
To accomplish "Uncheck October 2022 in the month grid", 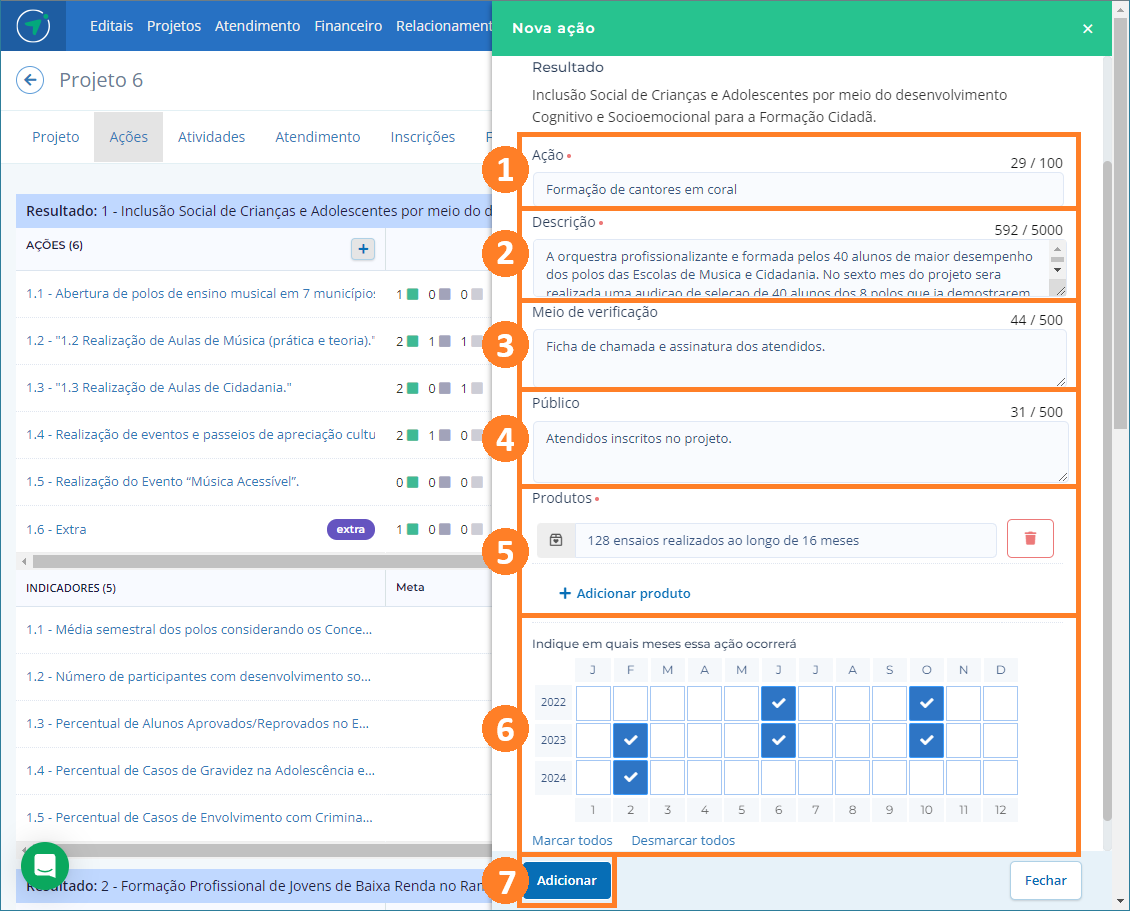I will pos(926,703).
